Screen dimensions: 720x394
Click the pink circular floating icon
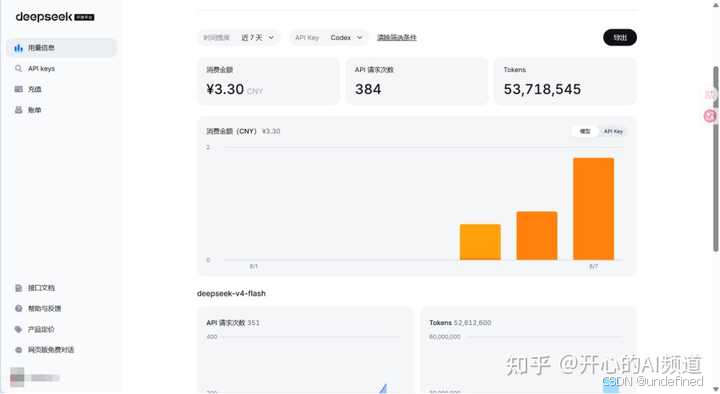click(x=710, y=116)
